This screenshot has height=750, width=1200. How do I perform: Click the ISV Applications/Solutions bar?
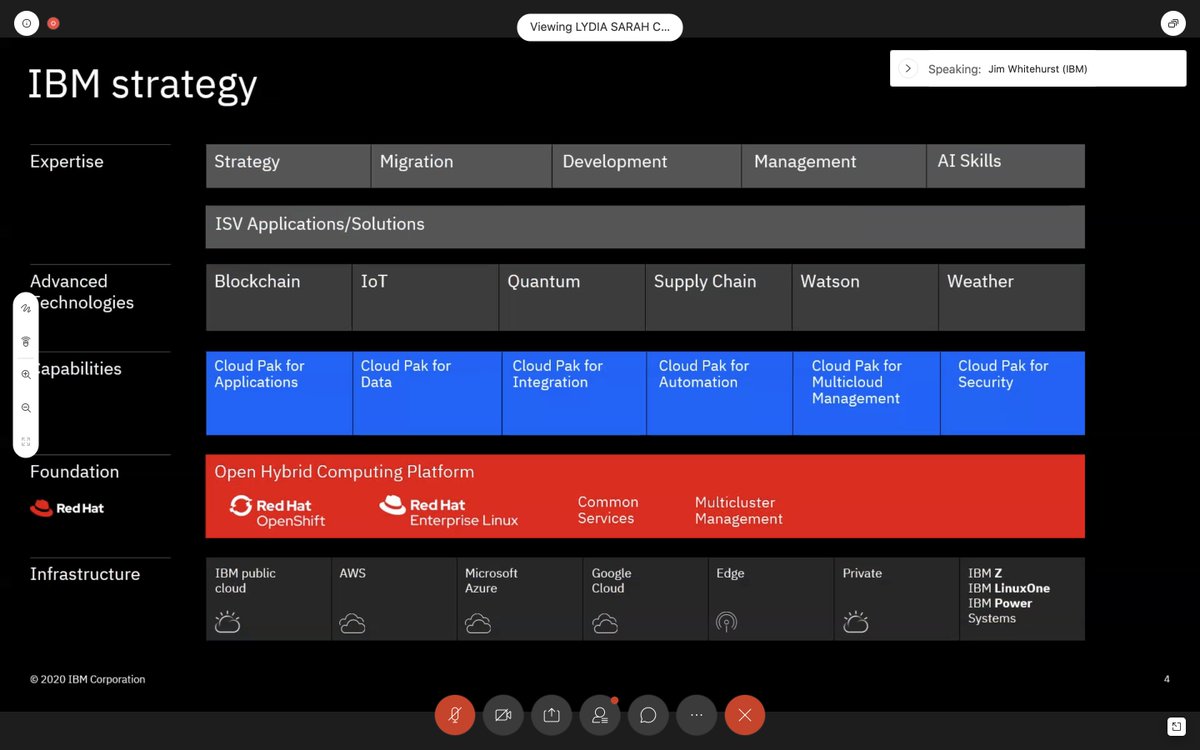pyautogui.click(x=645, y=227)
